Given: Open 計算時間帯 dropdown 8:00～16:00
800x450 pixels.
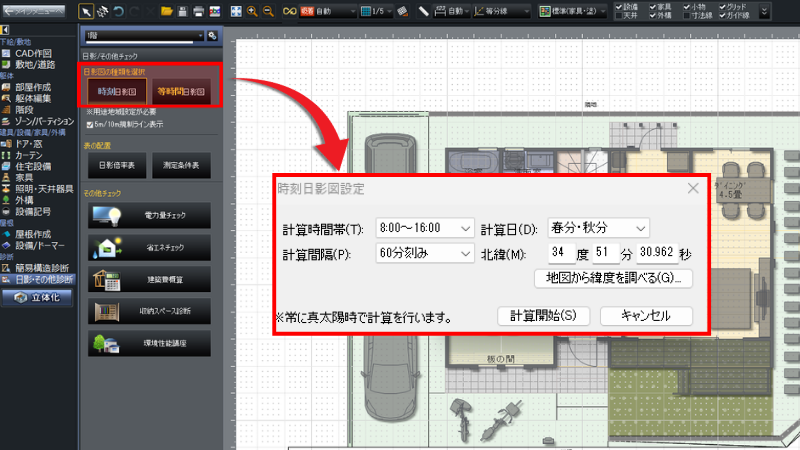Looking at the screenshot, I should [424, 228].
